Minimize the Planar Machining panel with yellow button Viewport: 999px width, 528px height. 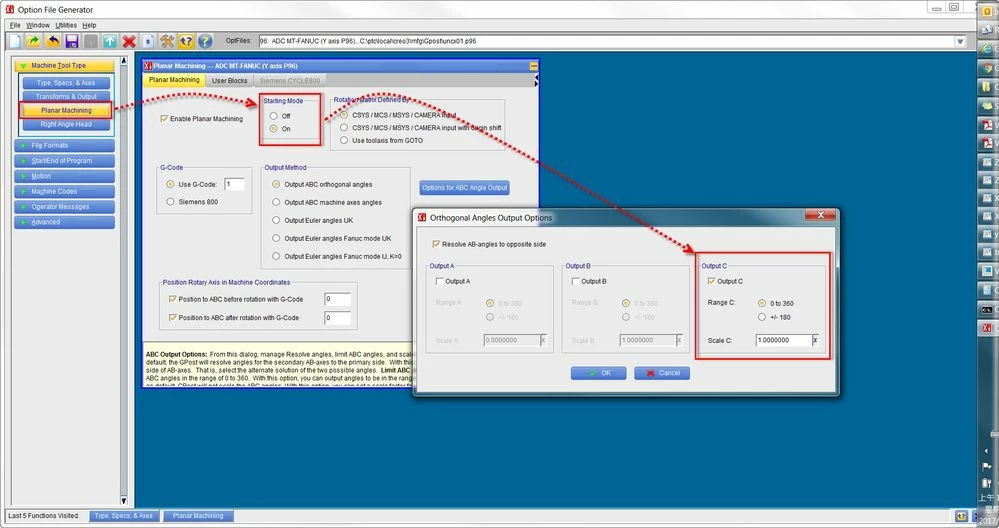533,66
